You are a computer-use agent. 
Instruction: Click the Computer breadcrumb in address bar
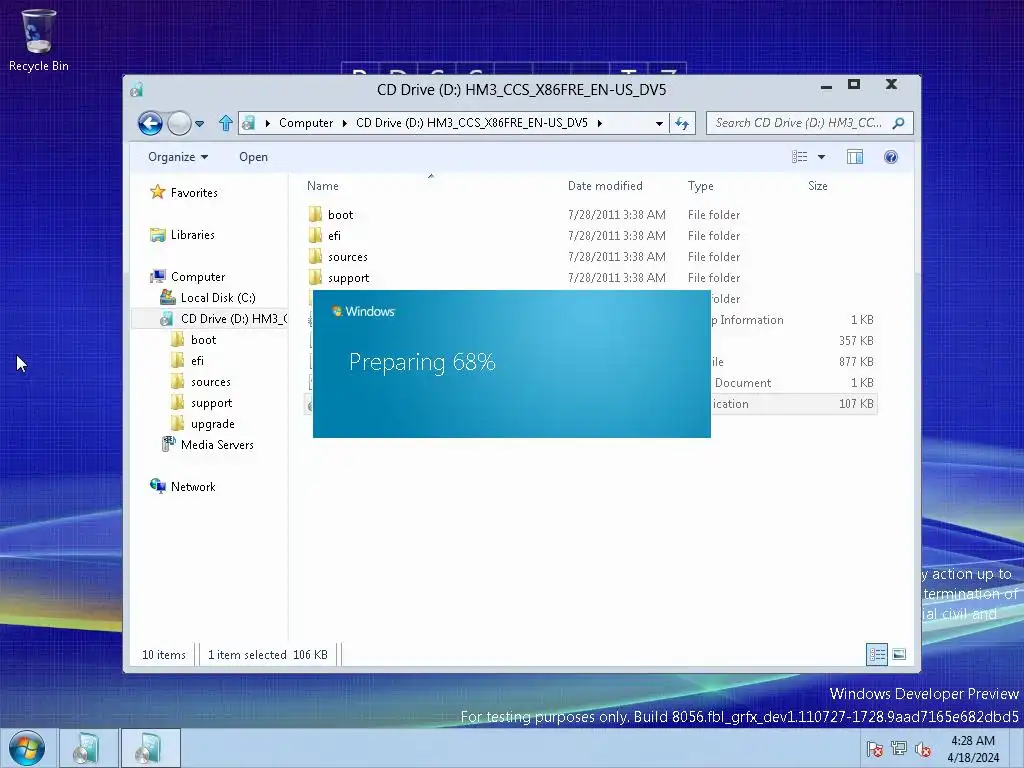(306, 123)
